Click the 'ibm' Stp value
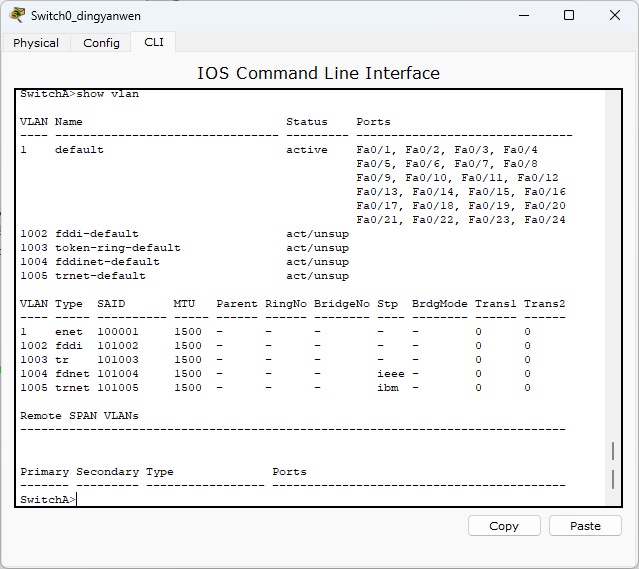 click(x=388, y=388)
